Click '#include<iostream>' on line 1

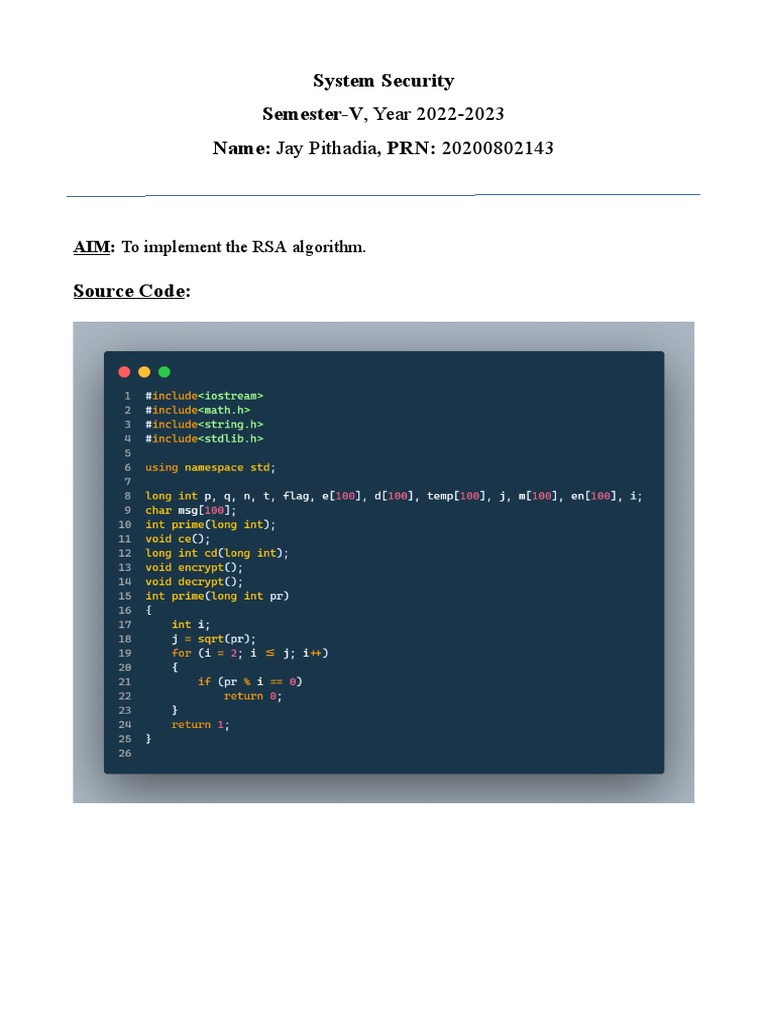pyautogui.click(x=204, y=396)
